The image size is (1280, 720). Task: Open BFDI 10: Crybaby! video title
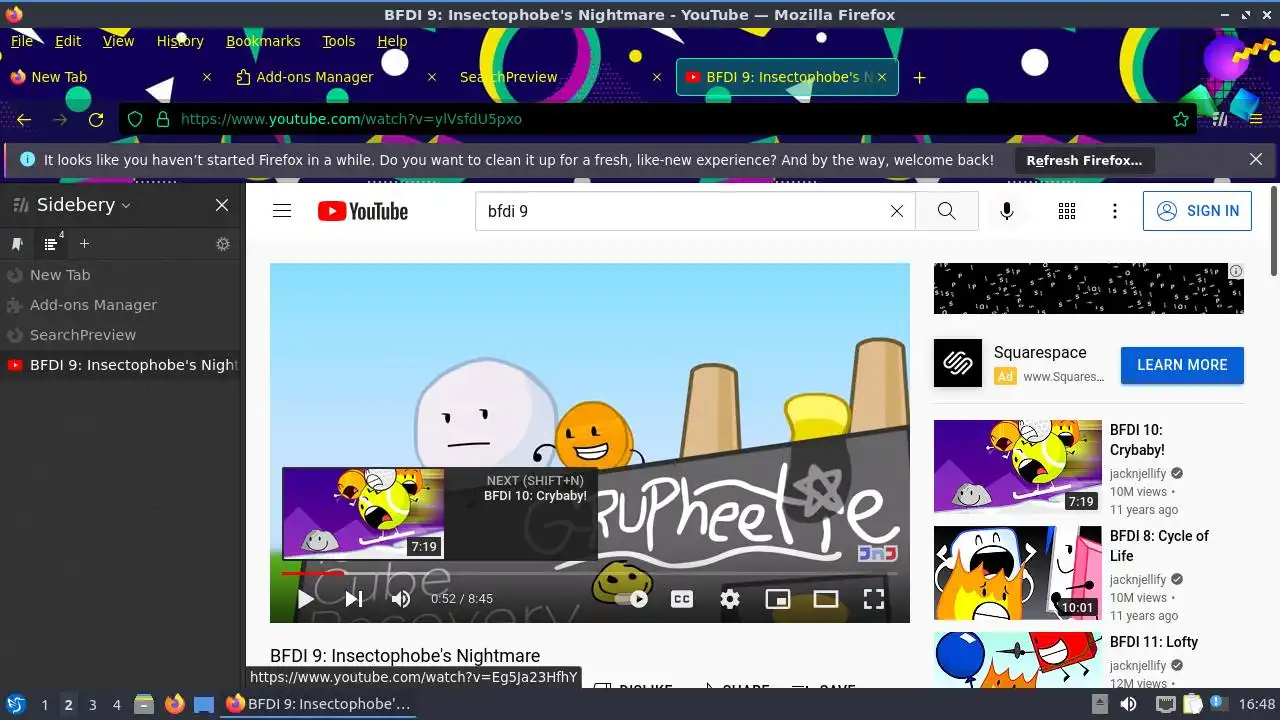[x=1137, y=440]
